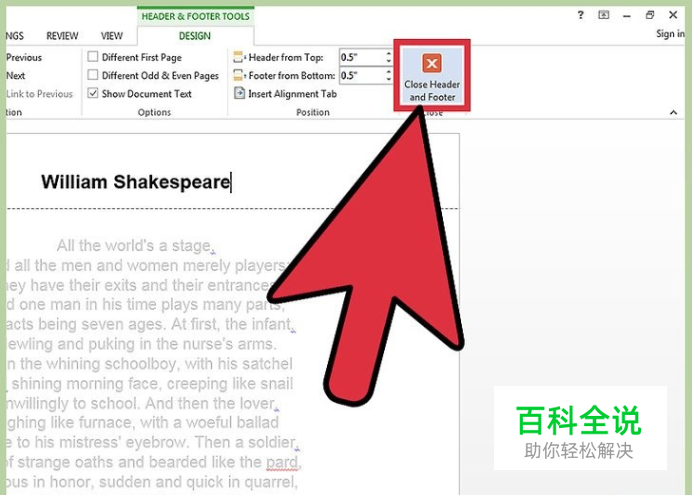Click the Insert Alignment Tab icon
Screen dimensions: 692x495
click(x=239, y=93)
